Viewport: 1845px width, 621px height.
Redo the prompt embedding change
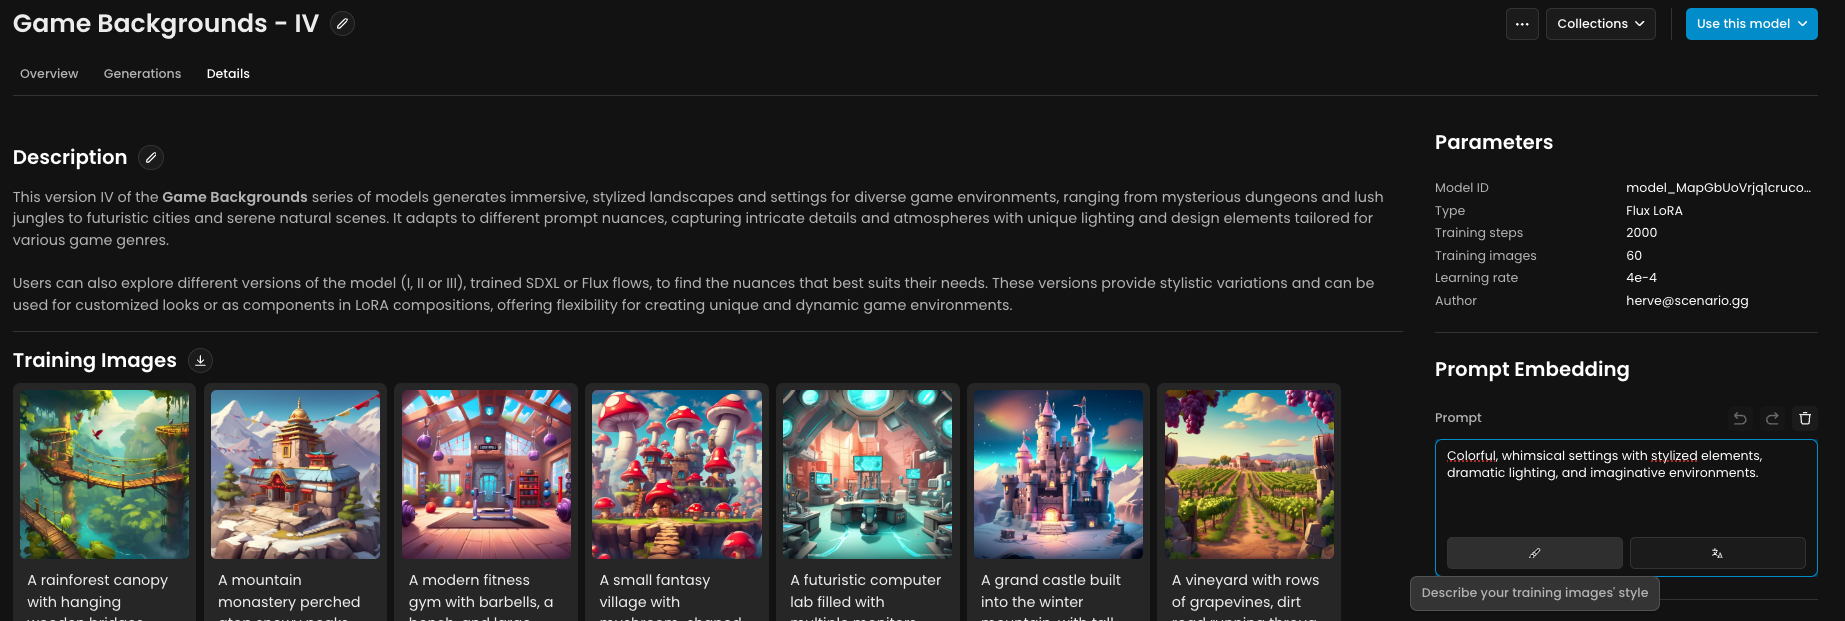click(1772, 418)
